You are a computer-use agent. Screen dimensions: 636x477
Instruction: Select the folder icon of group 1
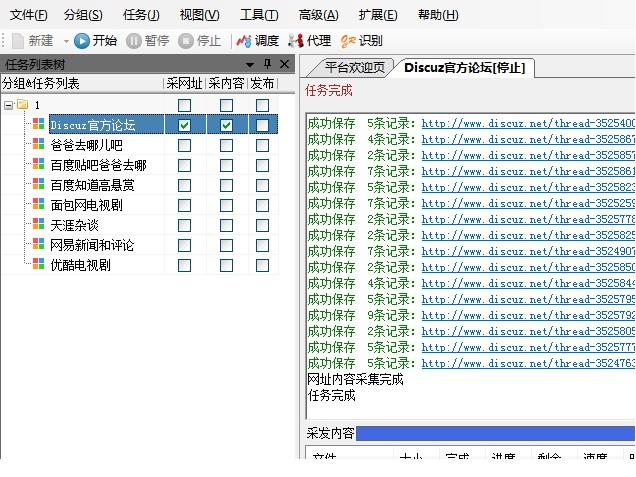click(x=23, y=105)
